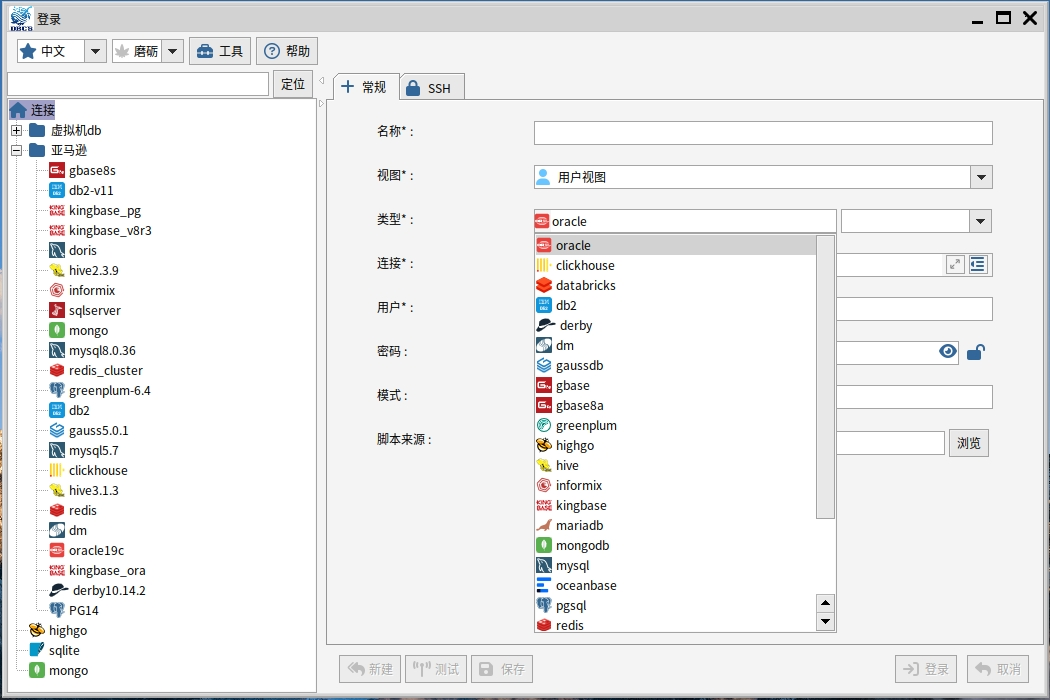Select doris connection in tree
Image resolution: width=1050 pixels, height=700 pixels.
click(73, 251)
